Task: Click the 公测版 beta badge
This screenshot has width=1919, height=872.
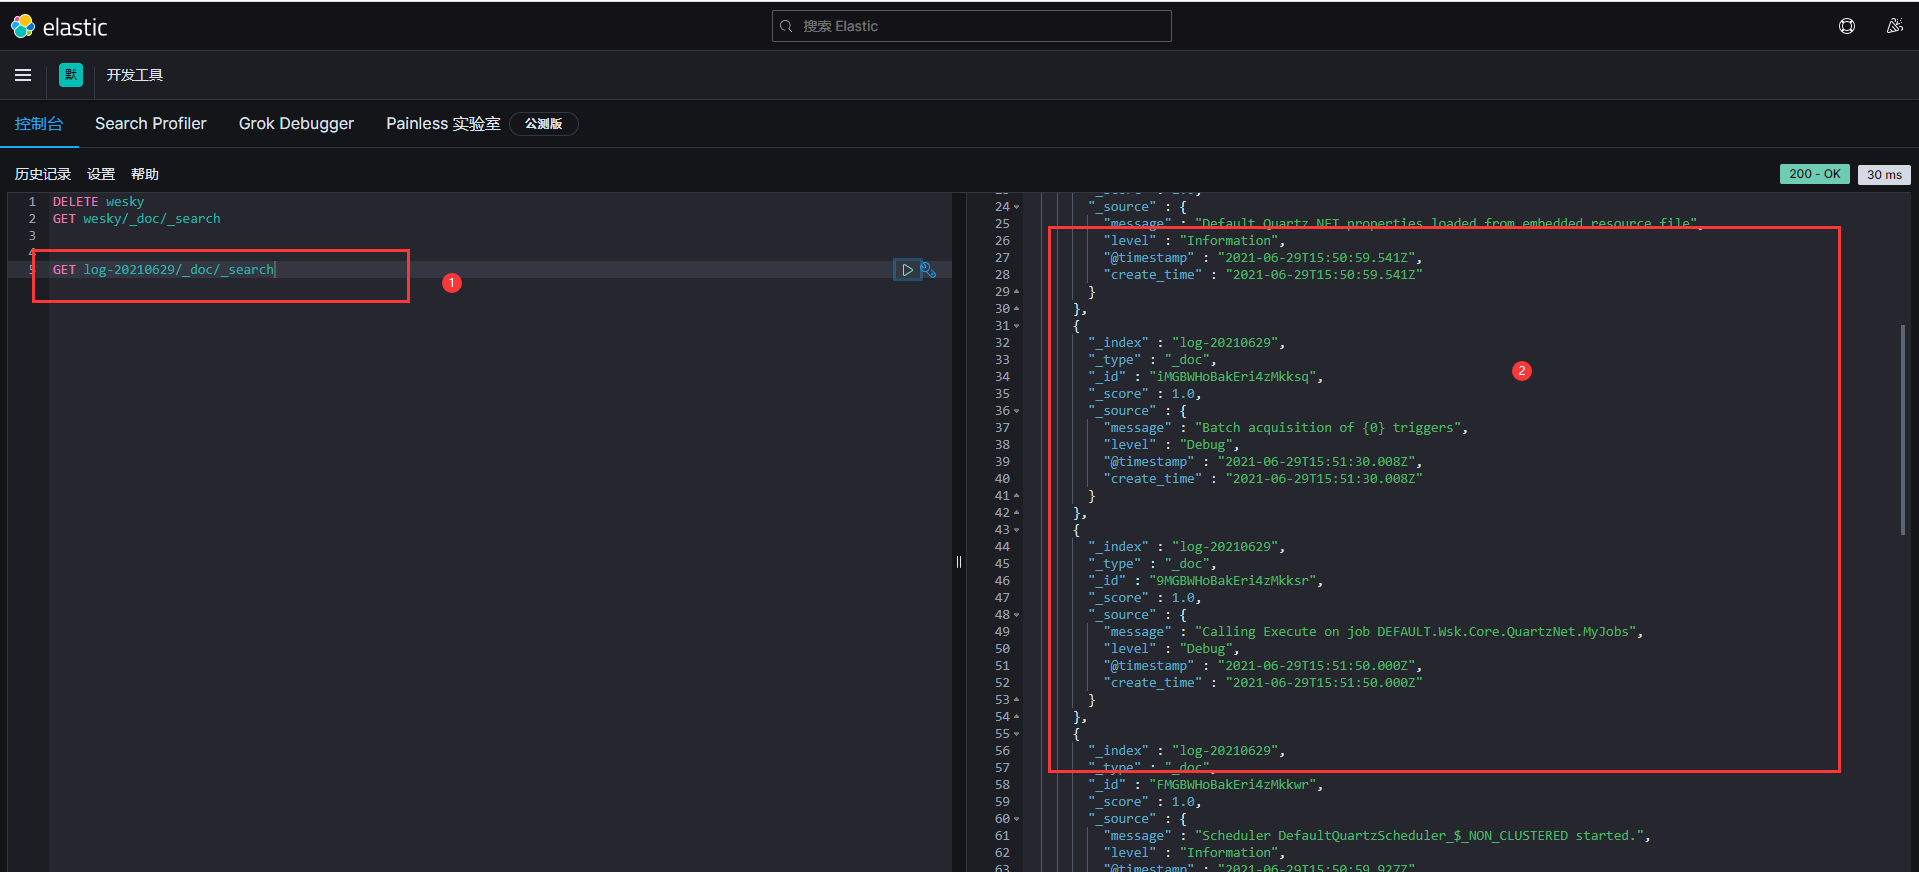Action: coord(544,124)
